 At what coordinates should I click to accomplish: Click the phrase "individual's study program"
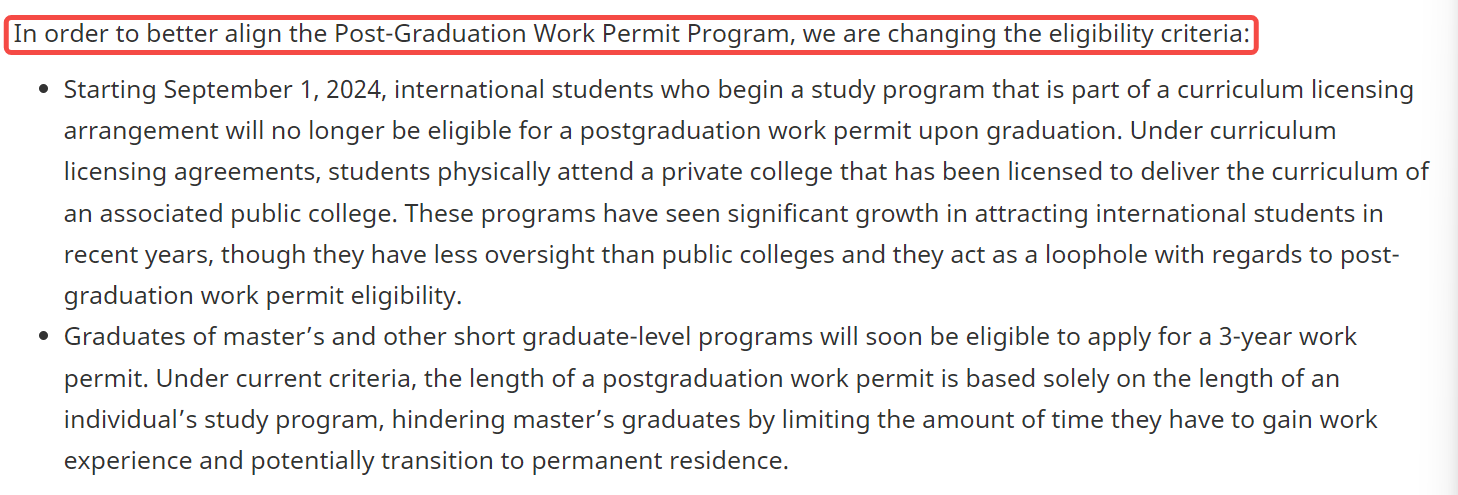218,420
